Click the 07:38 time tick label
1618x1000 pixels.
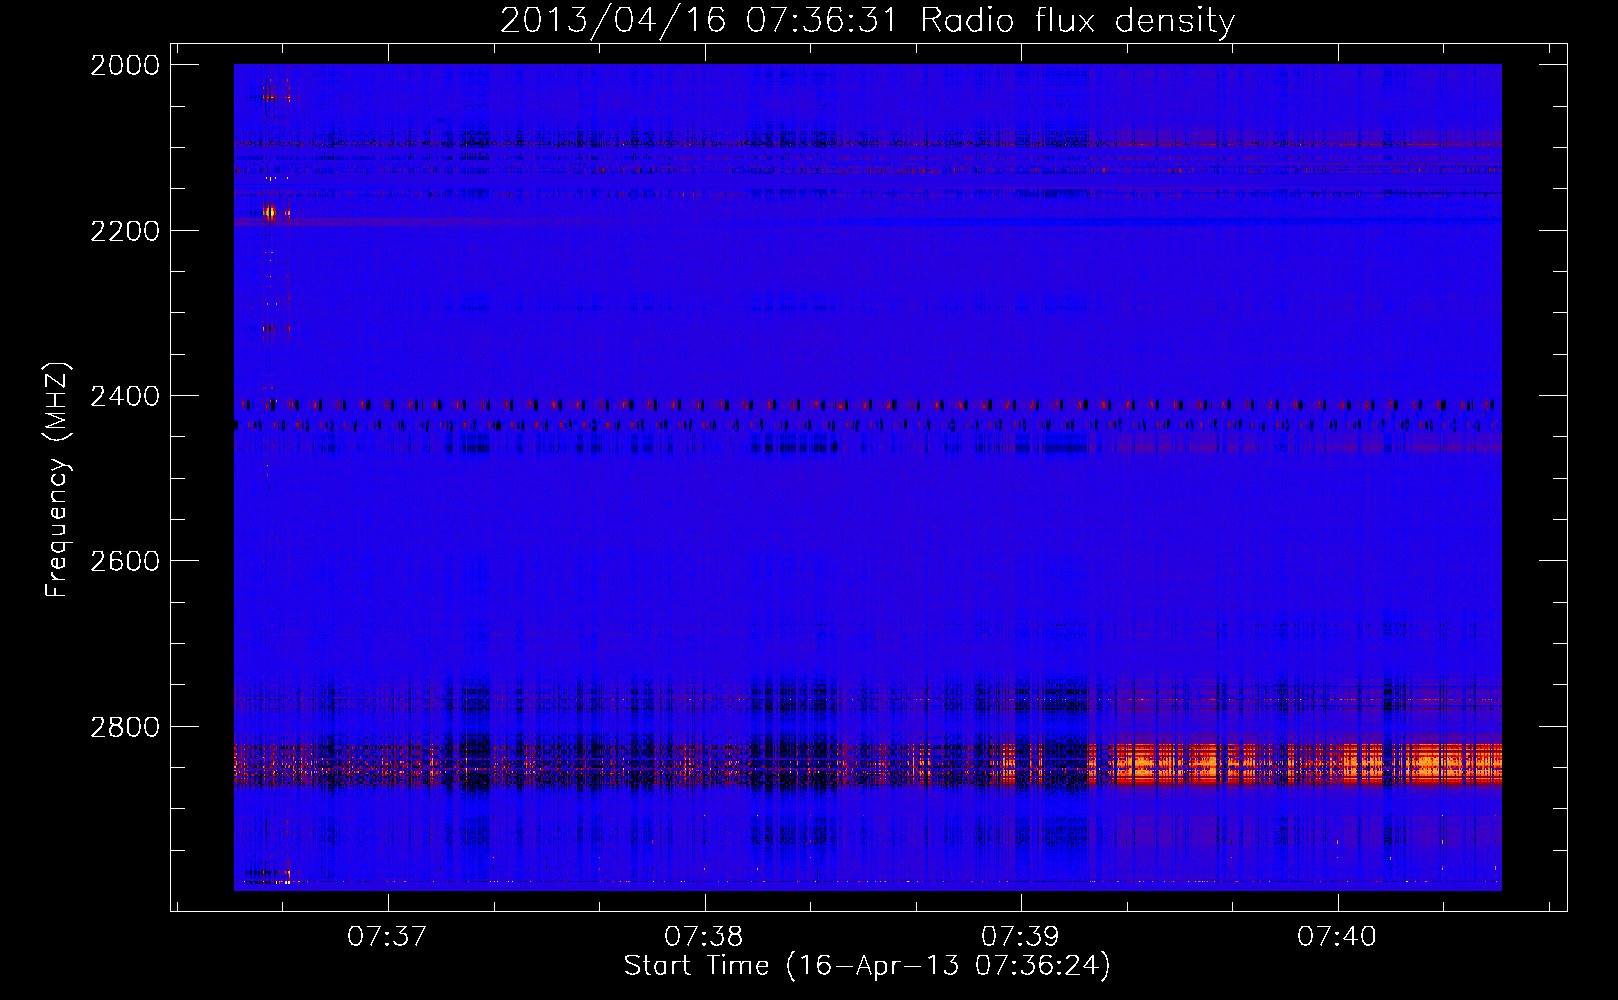[x=704, y=937]
